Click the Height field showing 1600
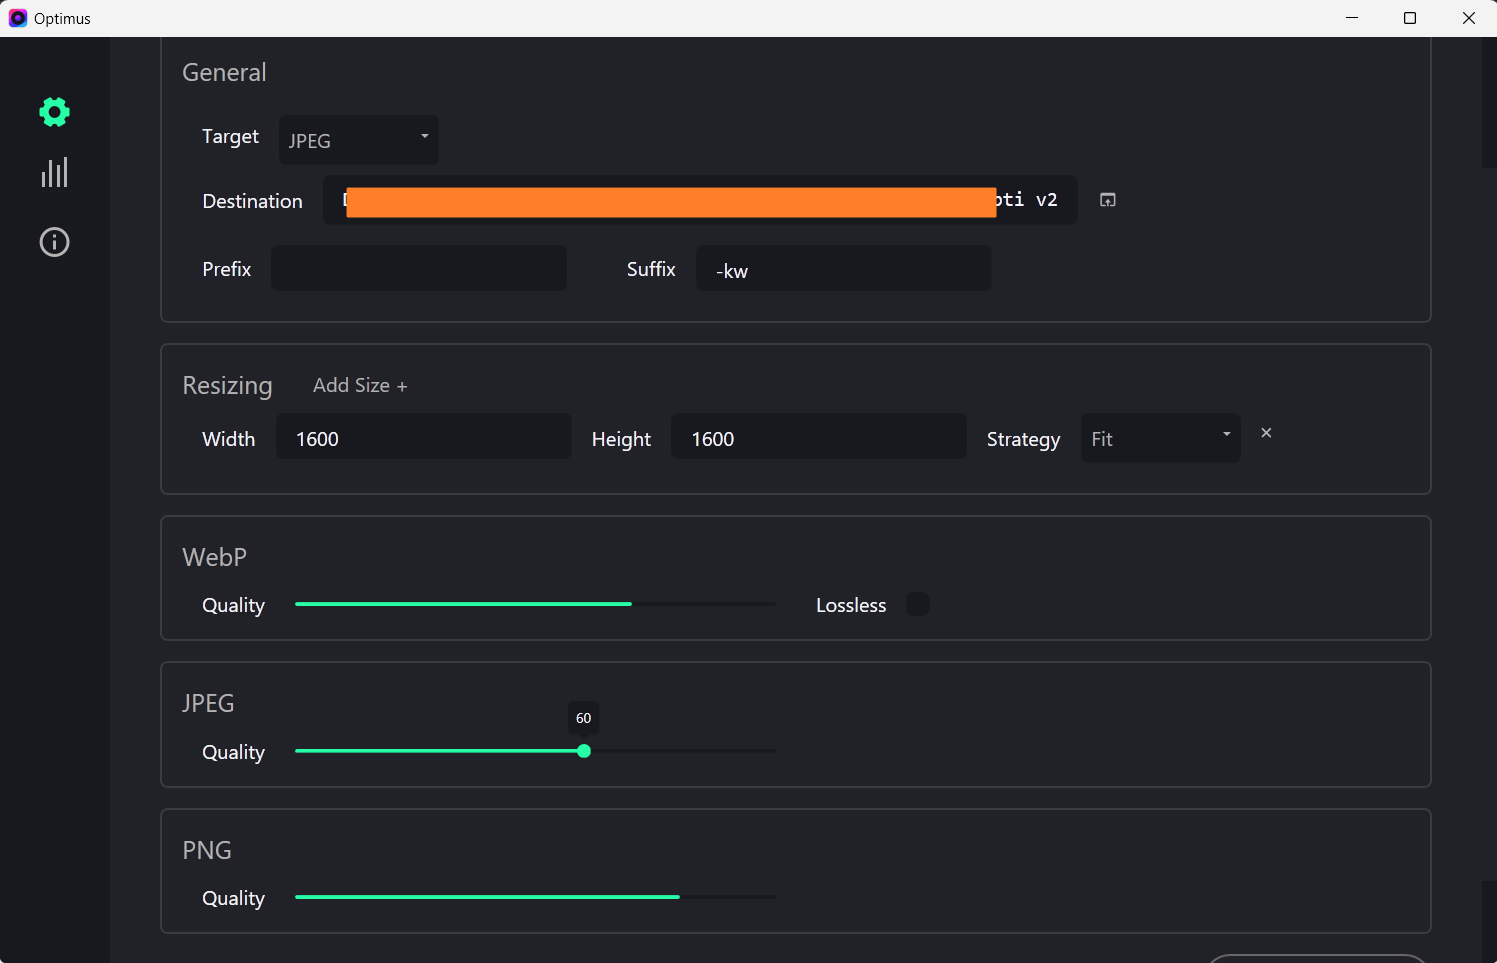 point(818,436)
